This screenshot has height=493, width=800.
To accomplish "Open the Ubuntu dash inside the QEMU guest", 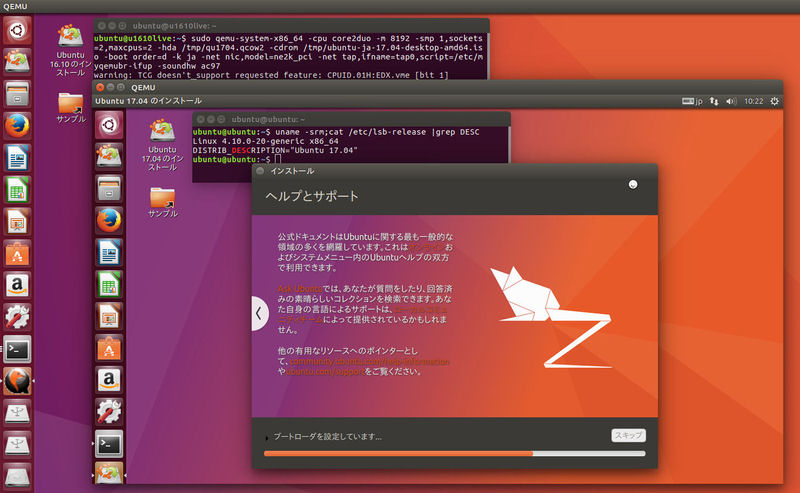I will pos(109,125).
